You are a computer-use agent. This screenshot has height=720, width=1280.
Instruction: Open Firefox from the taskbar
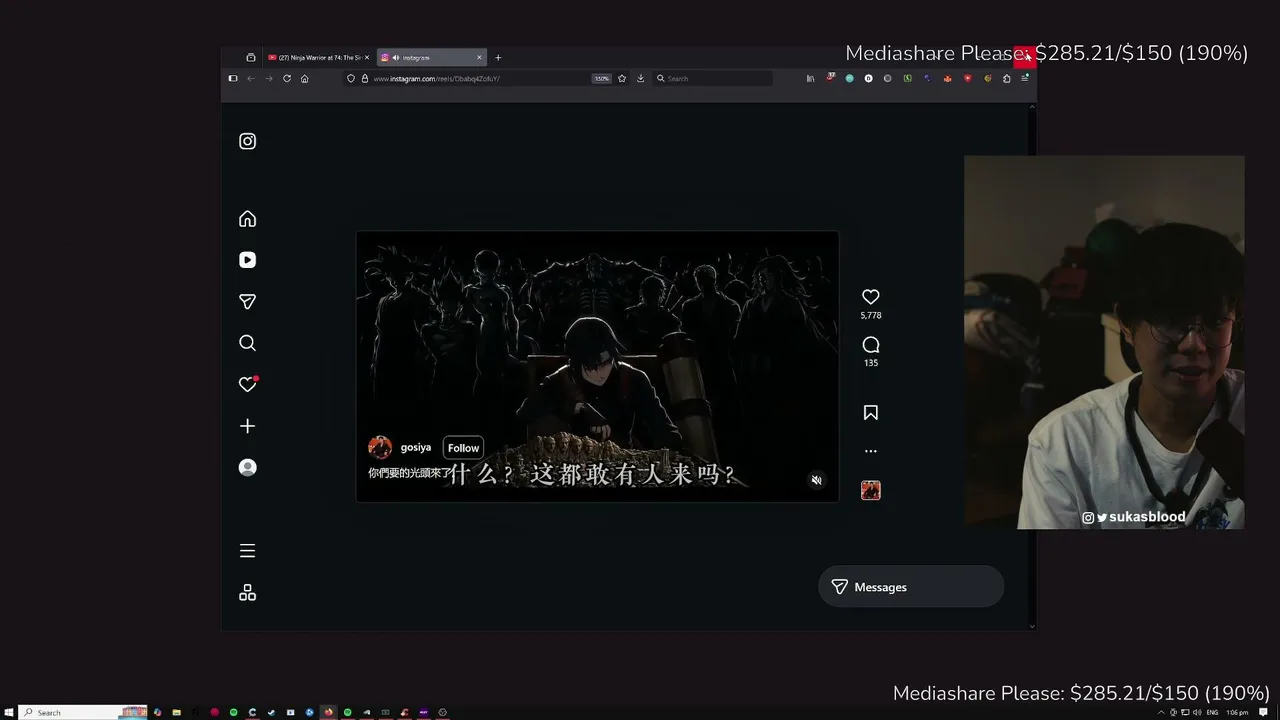coord(328,712)
